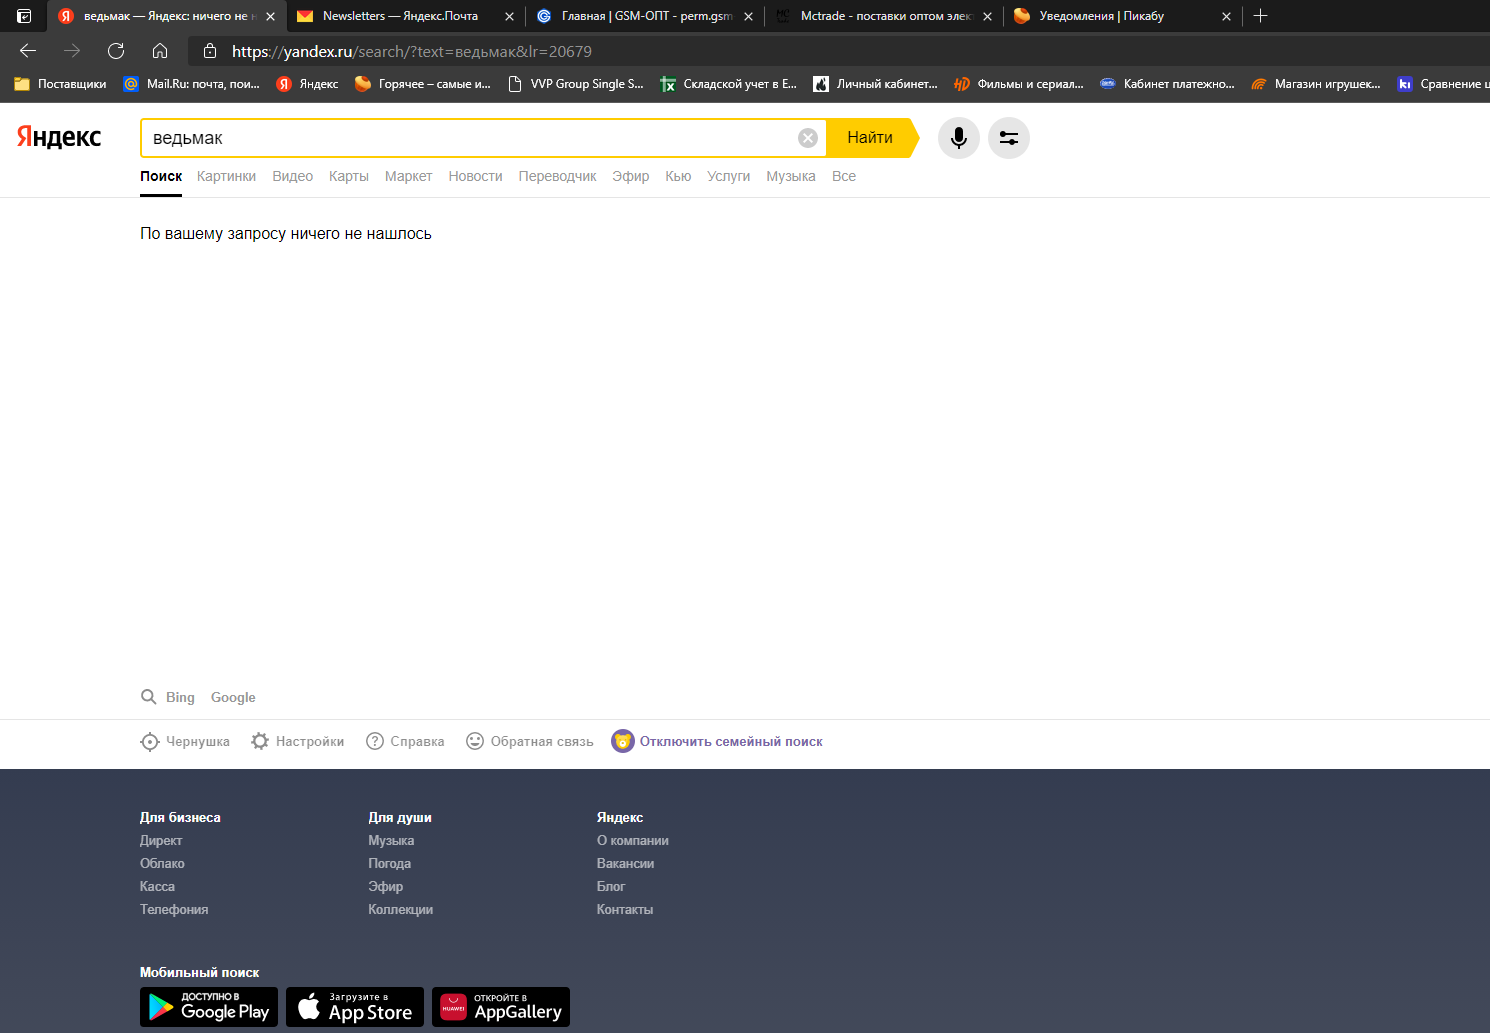
Task: Open Личный кабинет bookmark
Action: (876, 84)
